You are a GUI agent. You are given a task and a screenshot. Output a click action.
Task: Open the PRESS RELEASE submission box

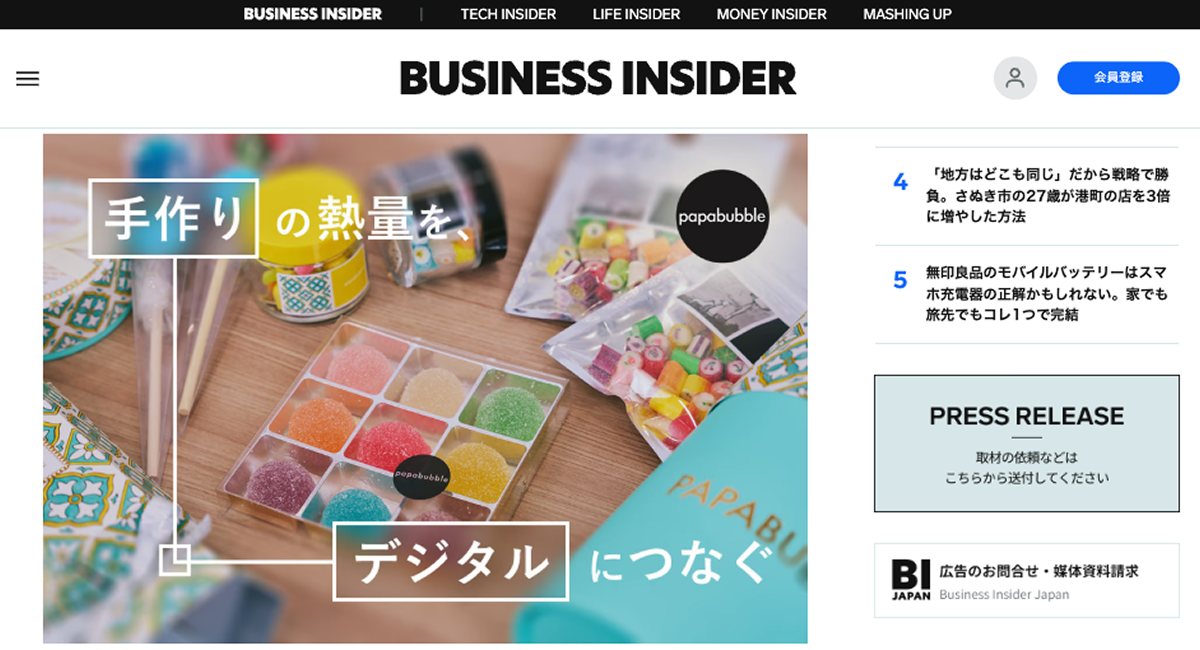point(1027,444)
